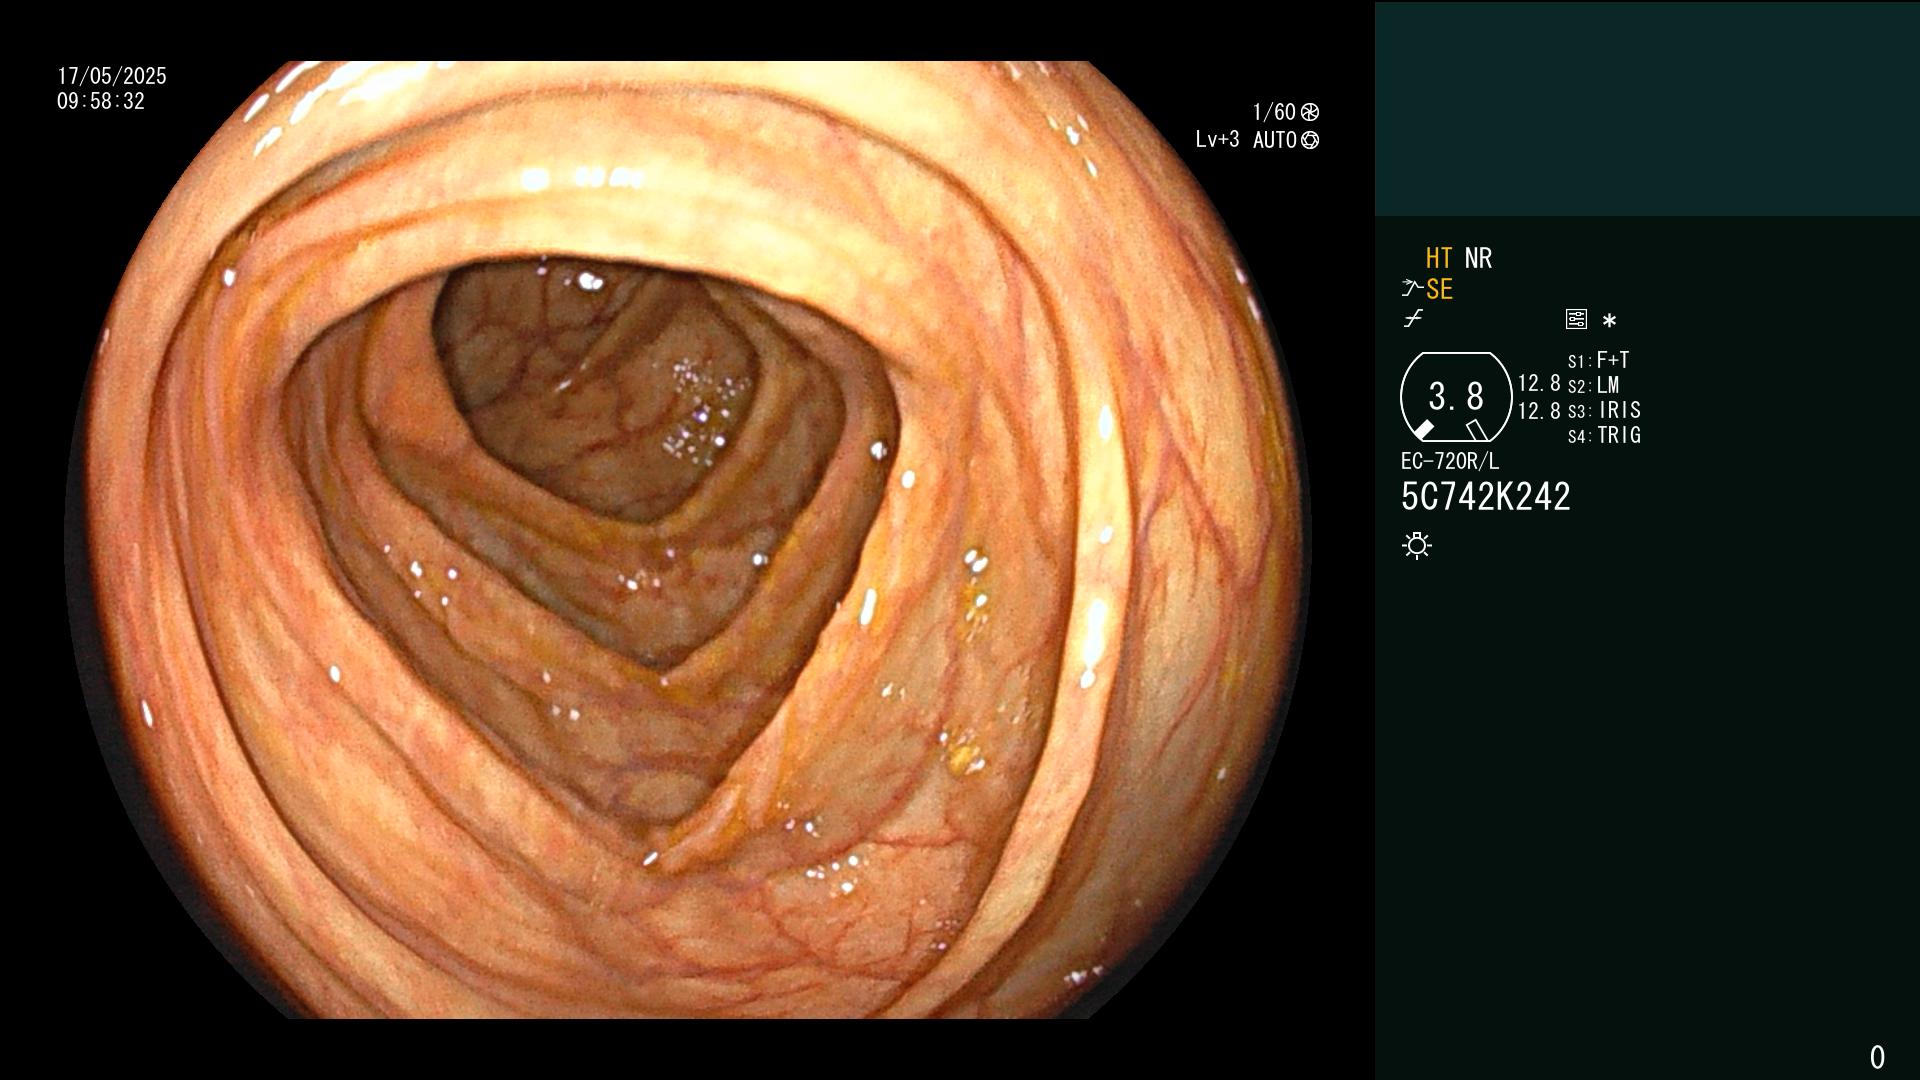This screenshot has width=1920, height=1080.
Task: Click the light lamp icon
Action: point(1417,545)
